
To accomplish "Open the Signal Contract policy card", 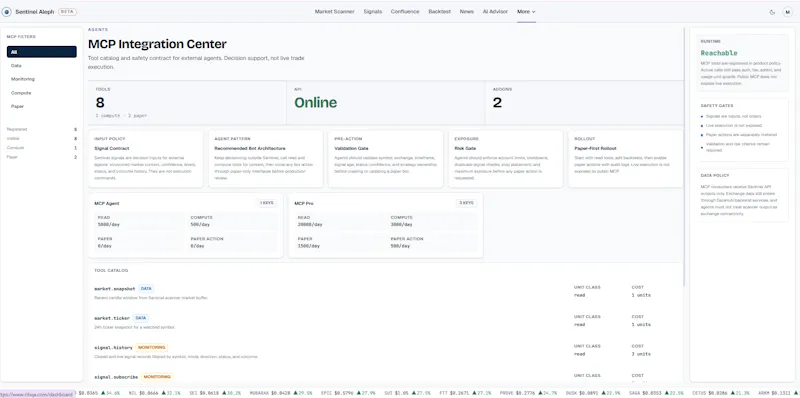I will coord(145,159).
